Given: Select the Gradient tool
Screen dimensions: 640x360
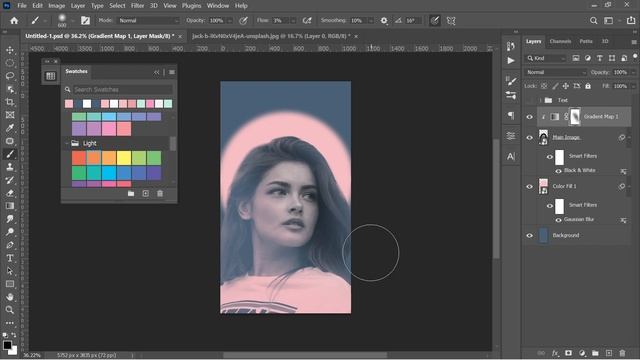Looking at the screenshot, I should (10, 206).
